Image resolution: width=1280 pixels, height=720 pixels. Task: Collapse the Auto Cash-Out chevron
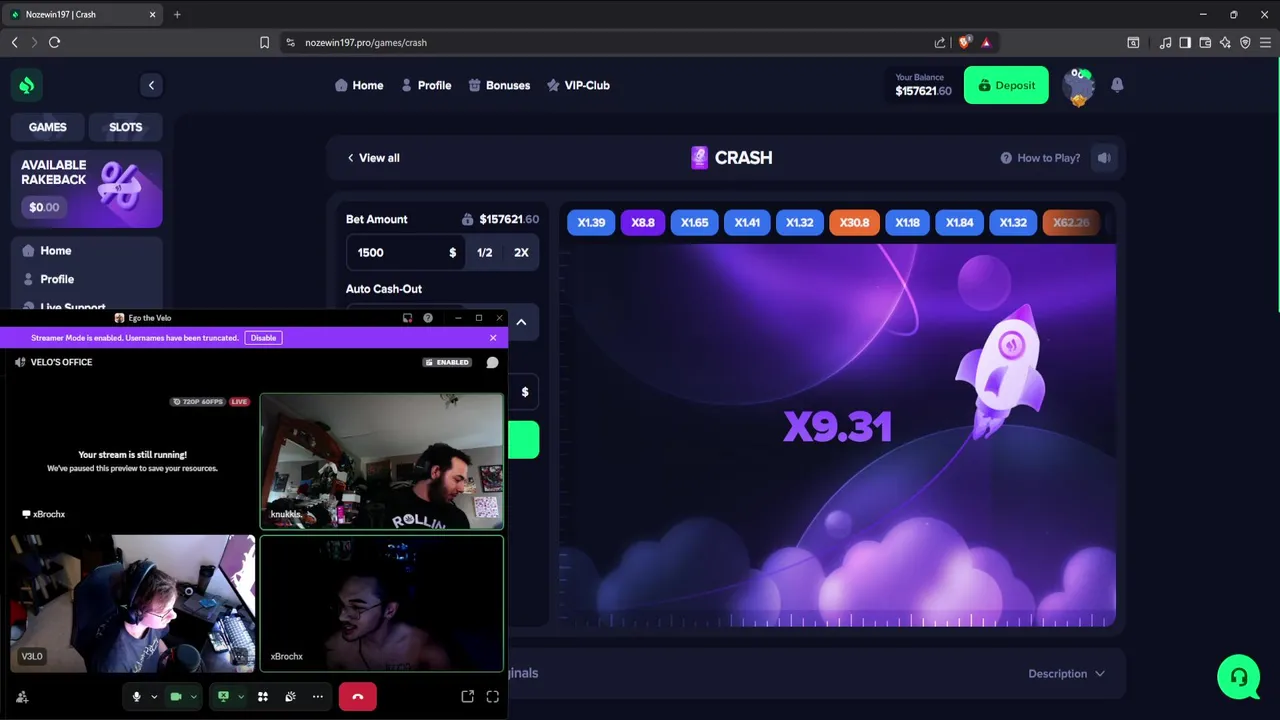point(521,322)
